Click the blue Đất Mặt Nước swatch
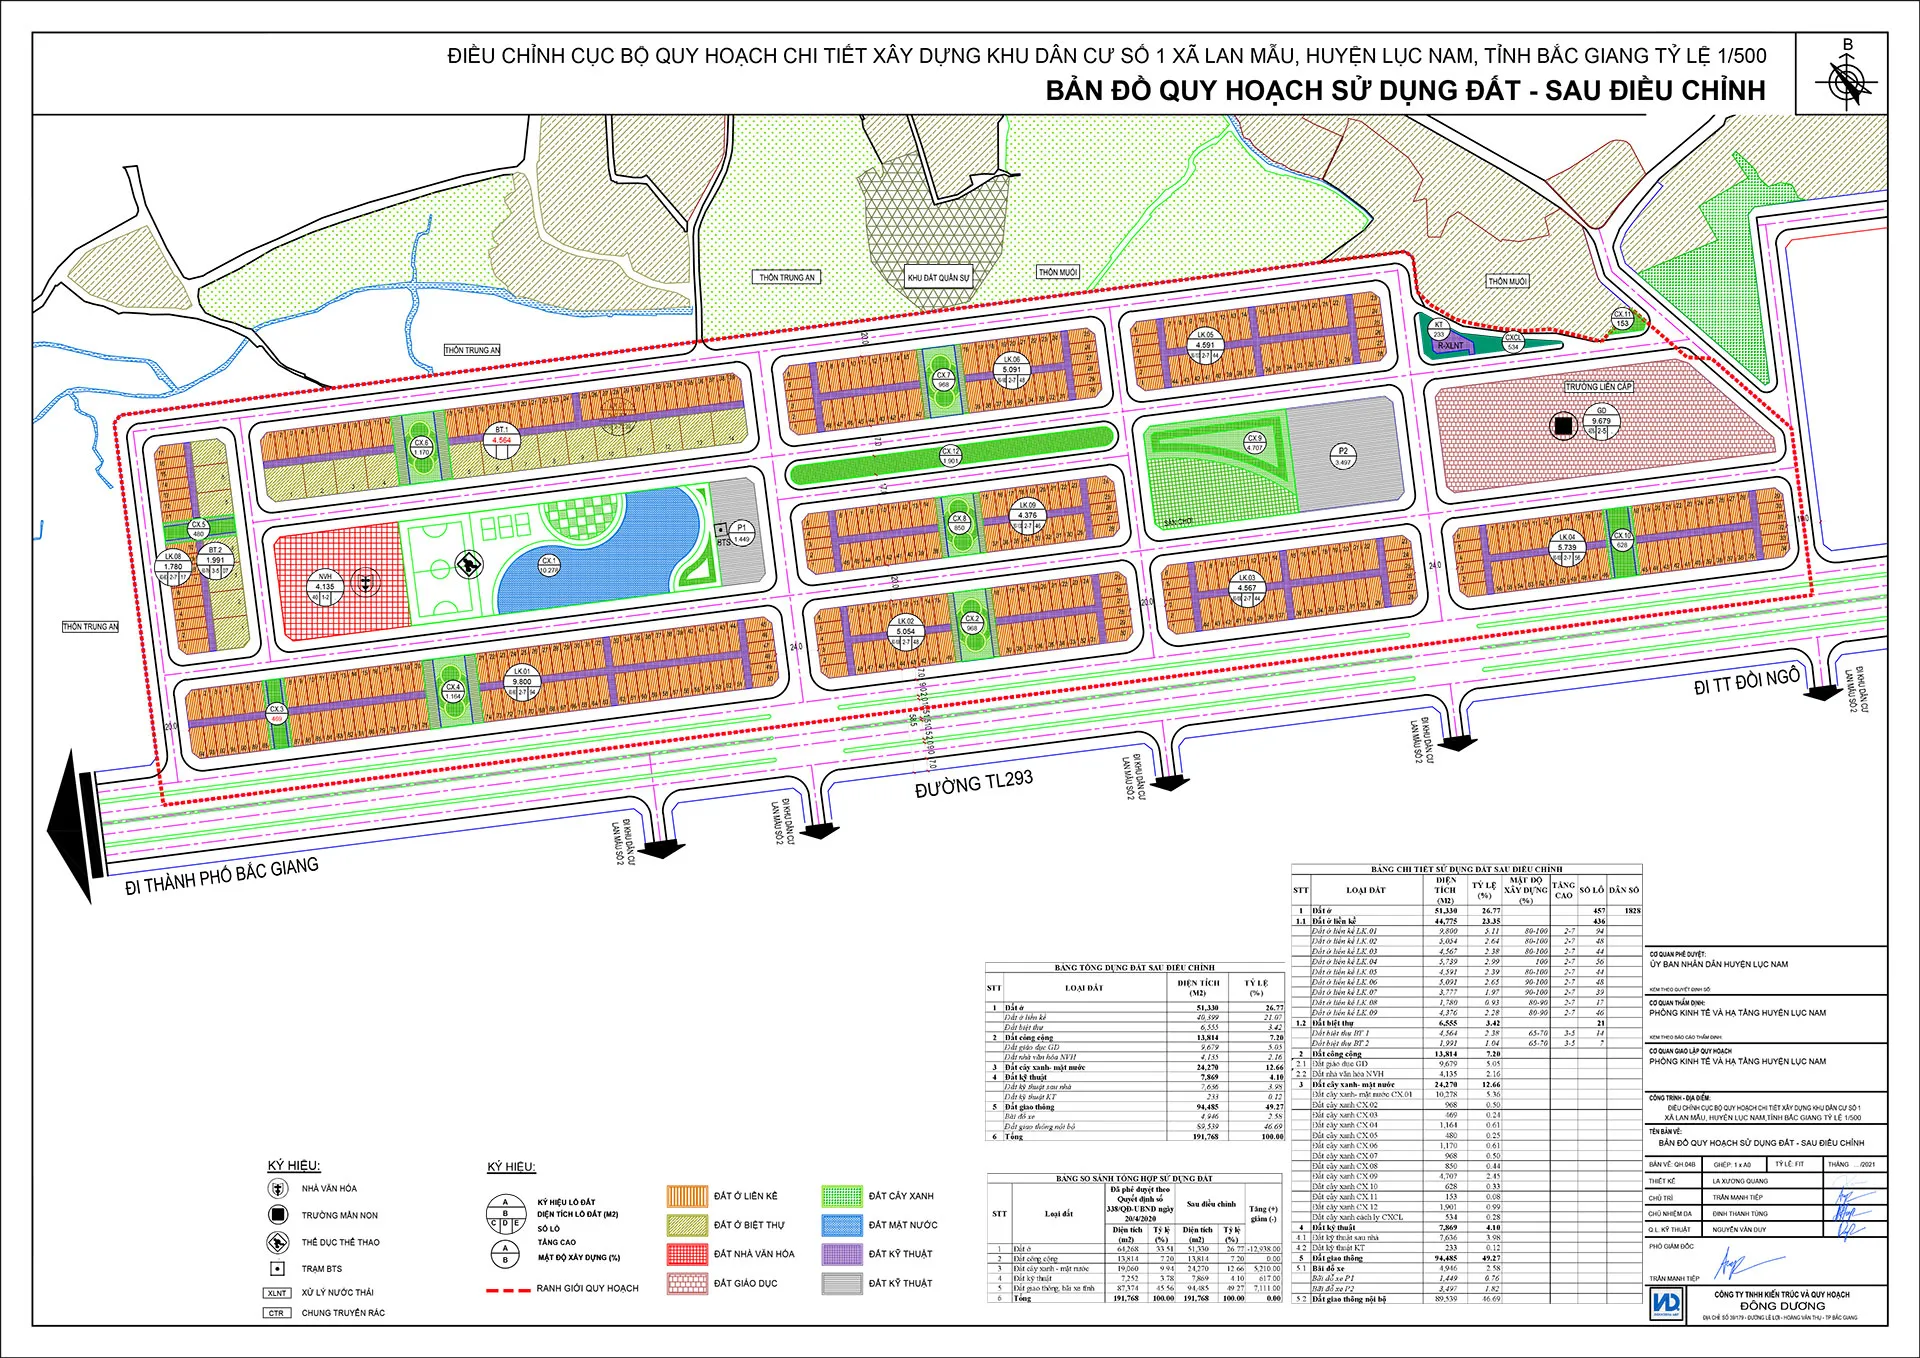 tap(841, 1225)
